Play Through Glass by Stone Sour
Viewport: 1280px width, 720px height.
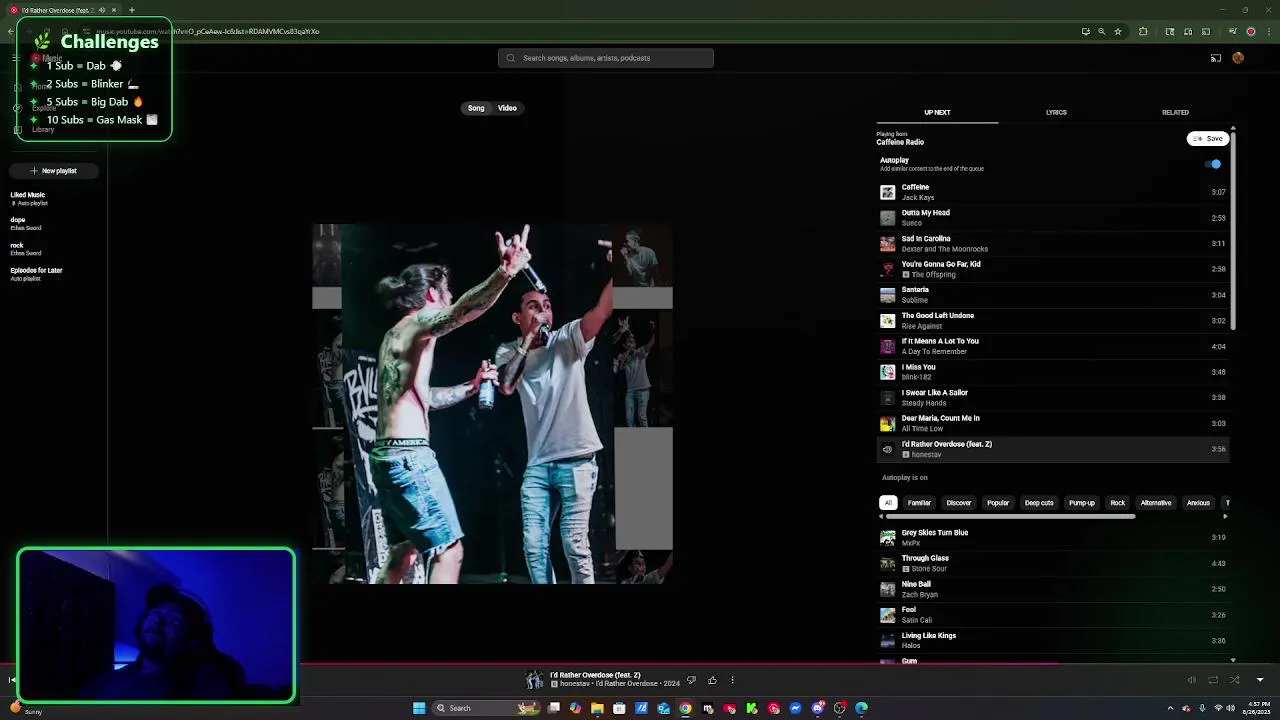tap(1052, 564)
